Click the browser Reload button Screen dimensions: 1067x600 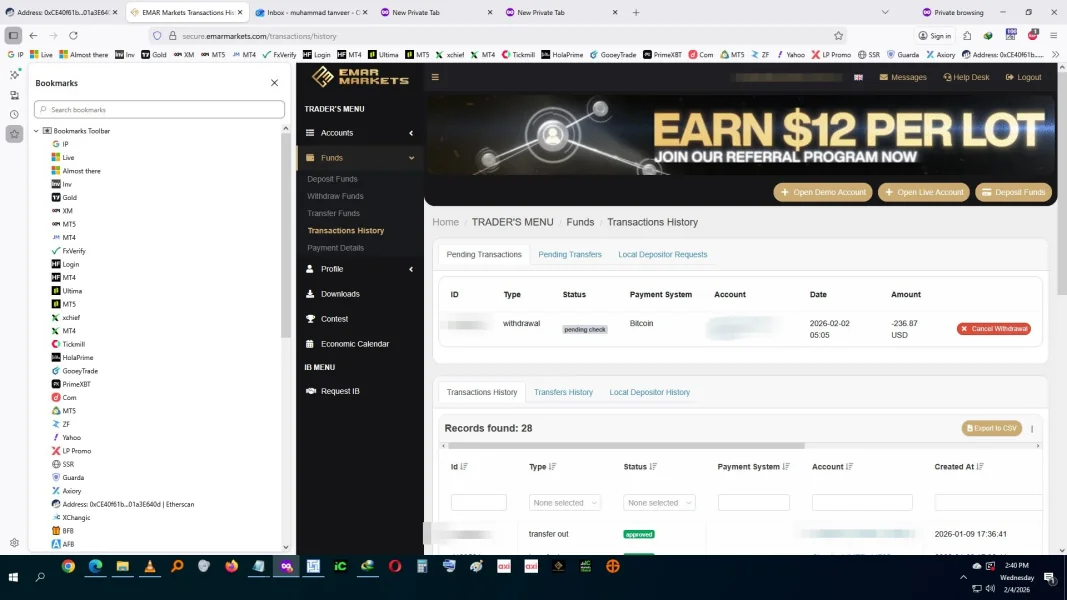[73, 36]
